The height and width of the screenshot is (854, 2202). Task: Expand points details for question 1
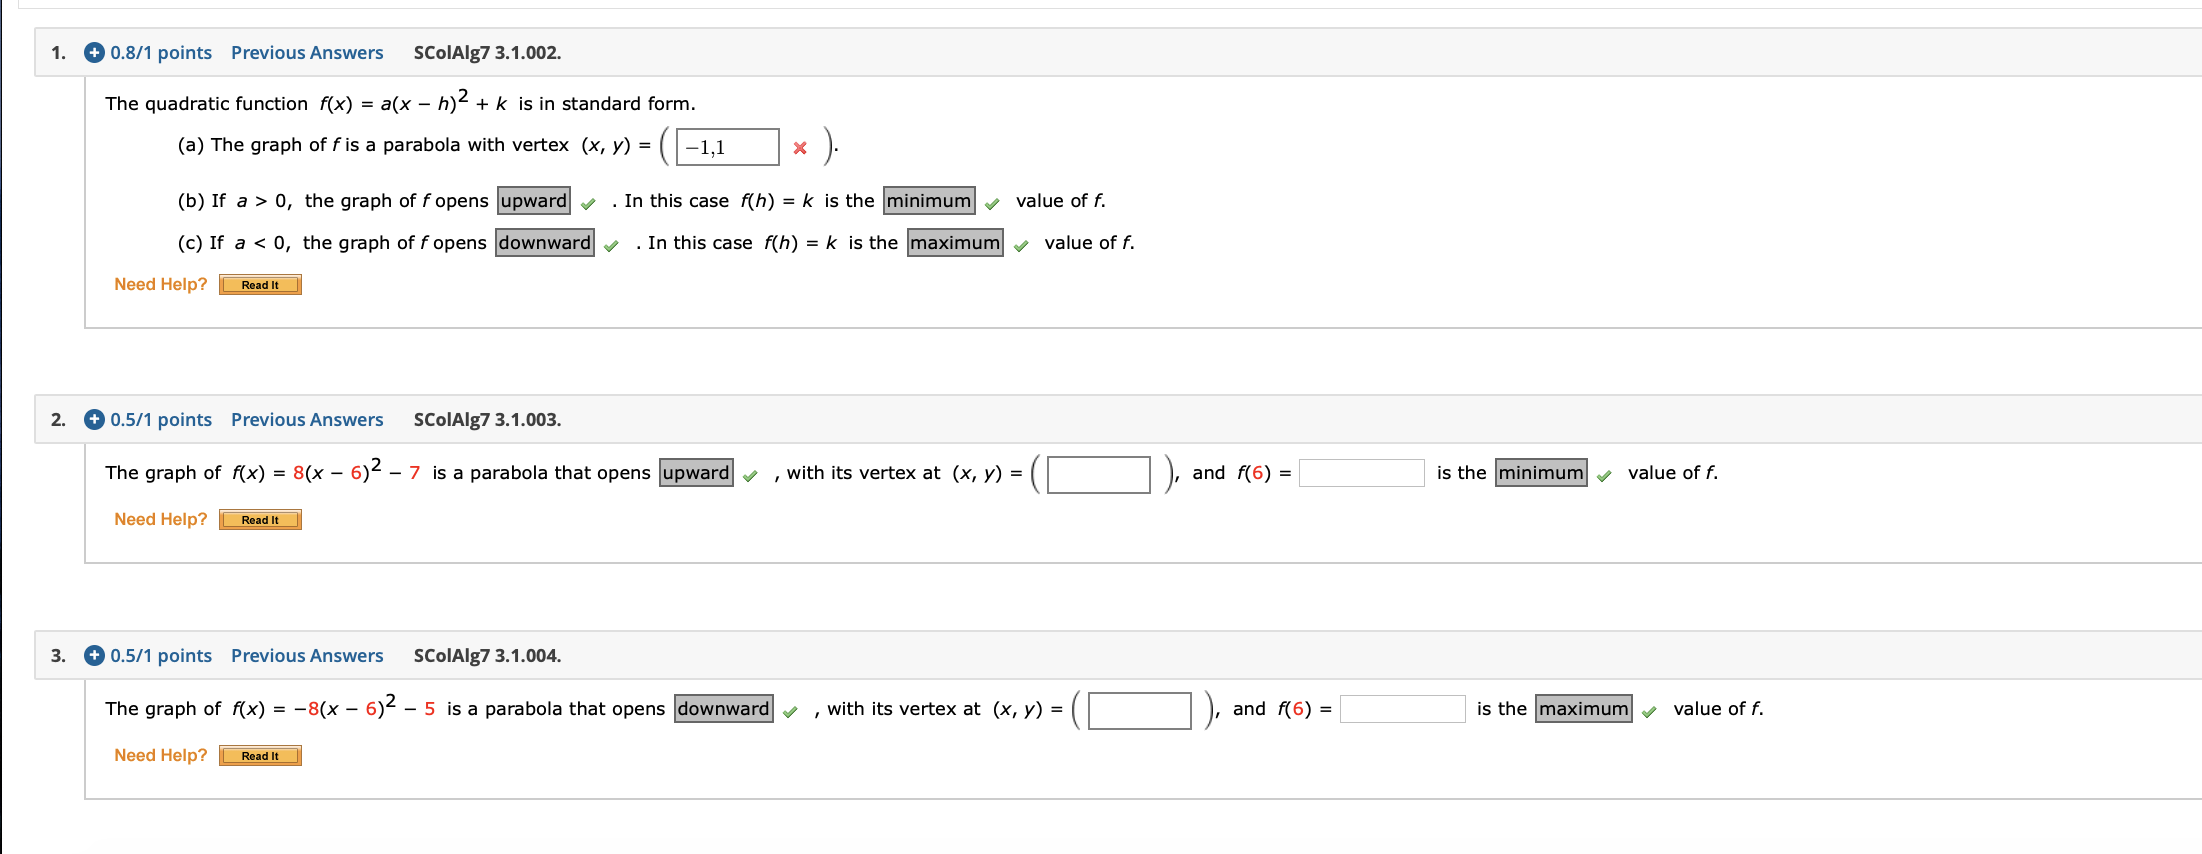click(94, 53)
